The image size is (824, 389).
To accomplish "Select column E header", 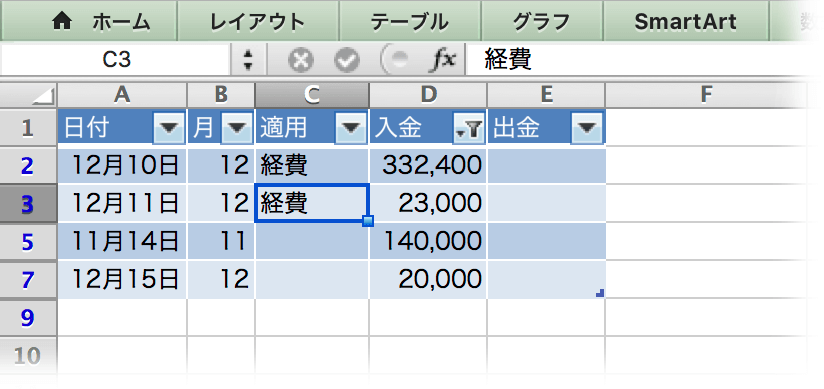I will click(547, 95).
